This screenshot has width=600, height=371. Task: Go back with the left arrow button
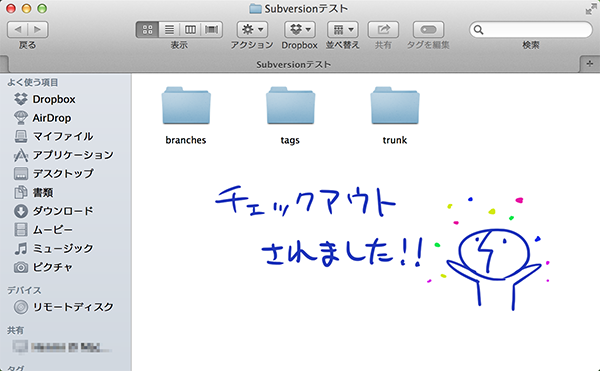pyautogui.click(x=18, y=29)
